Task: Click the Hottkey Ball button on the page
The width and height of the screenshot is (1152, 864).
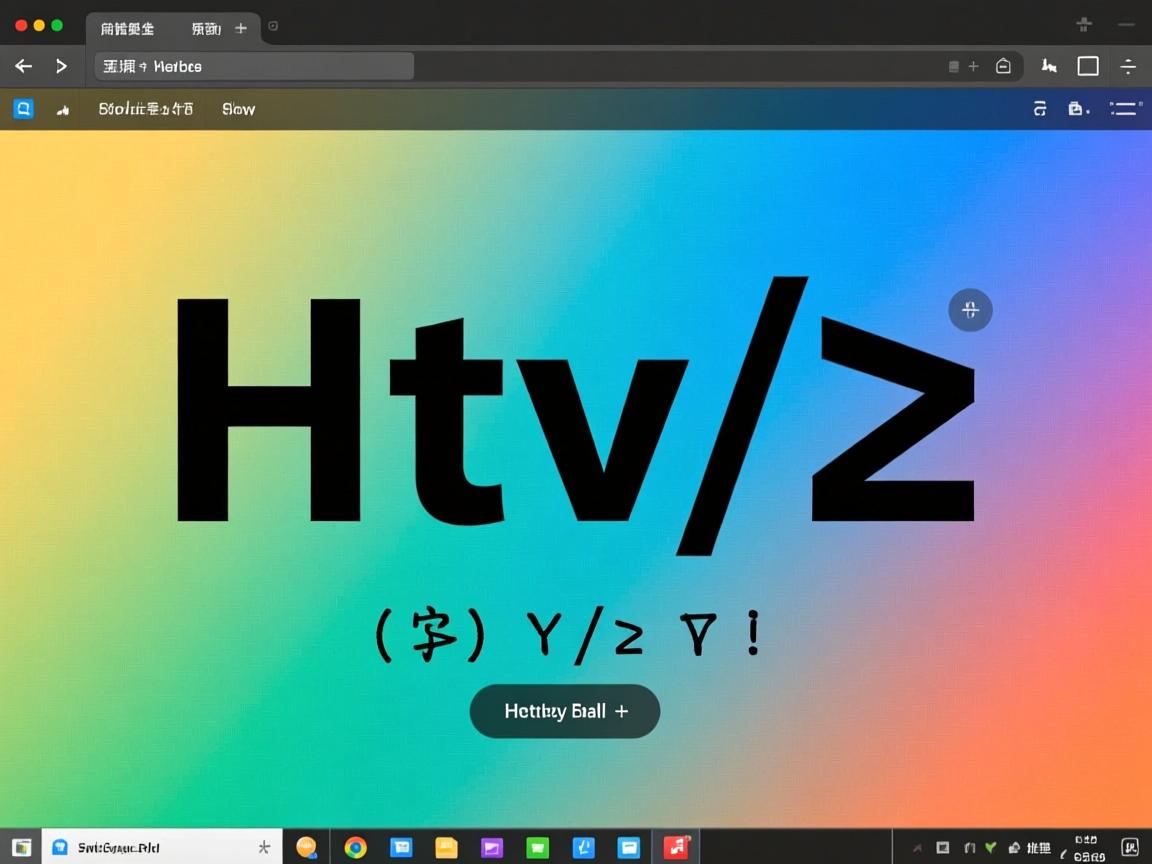Action: (x=564, y=711)
